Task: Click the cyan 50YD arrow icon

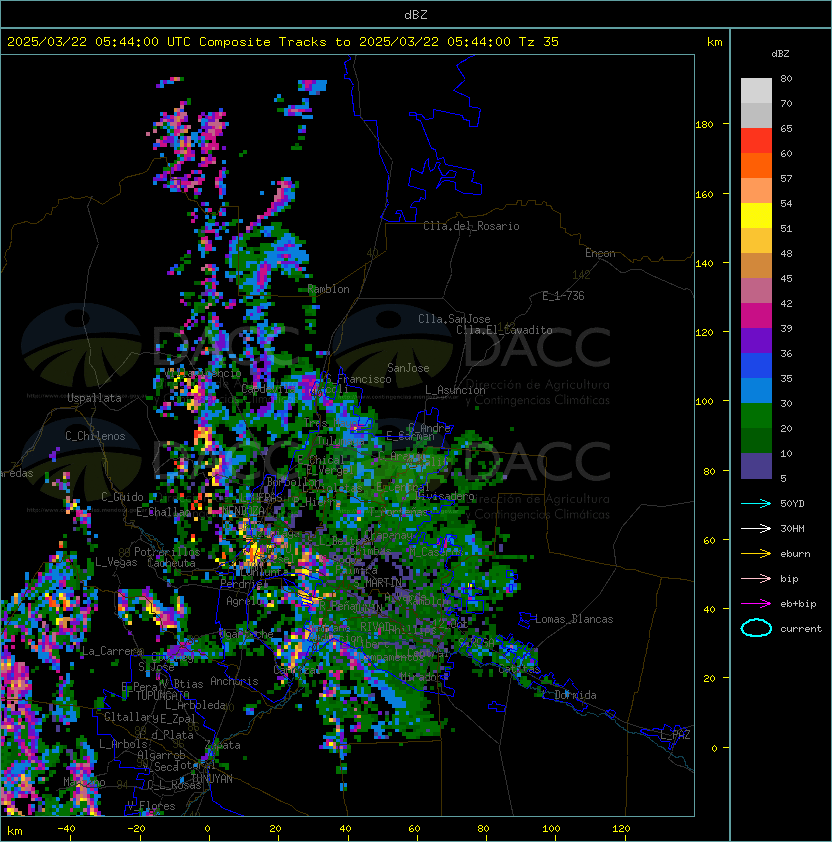Action: [756, 503]
